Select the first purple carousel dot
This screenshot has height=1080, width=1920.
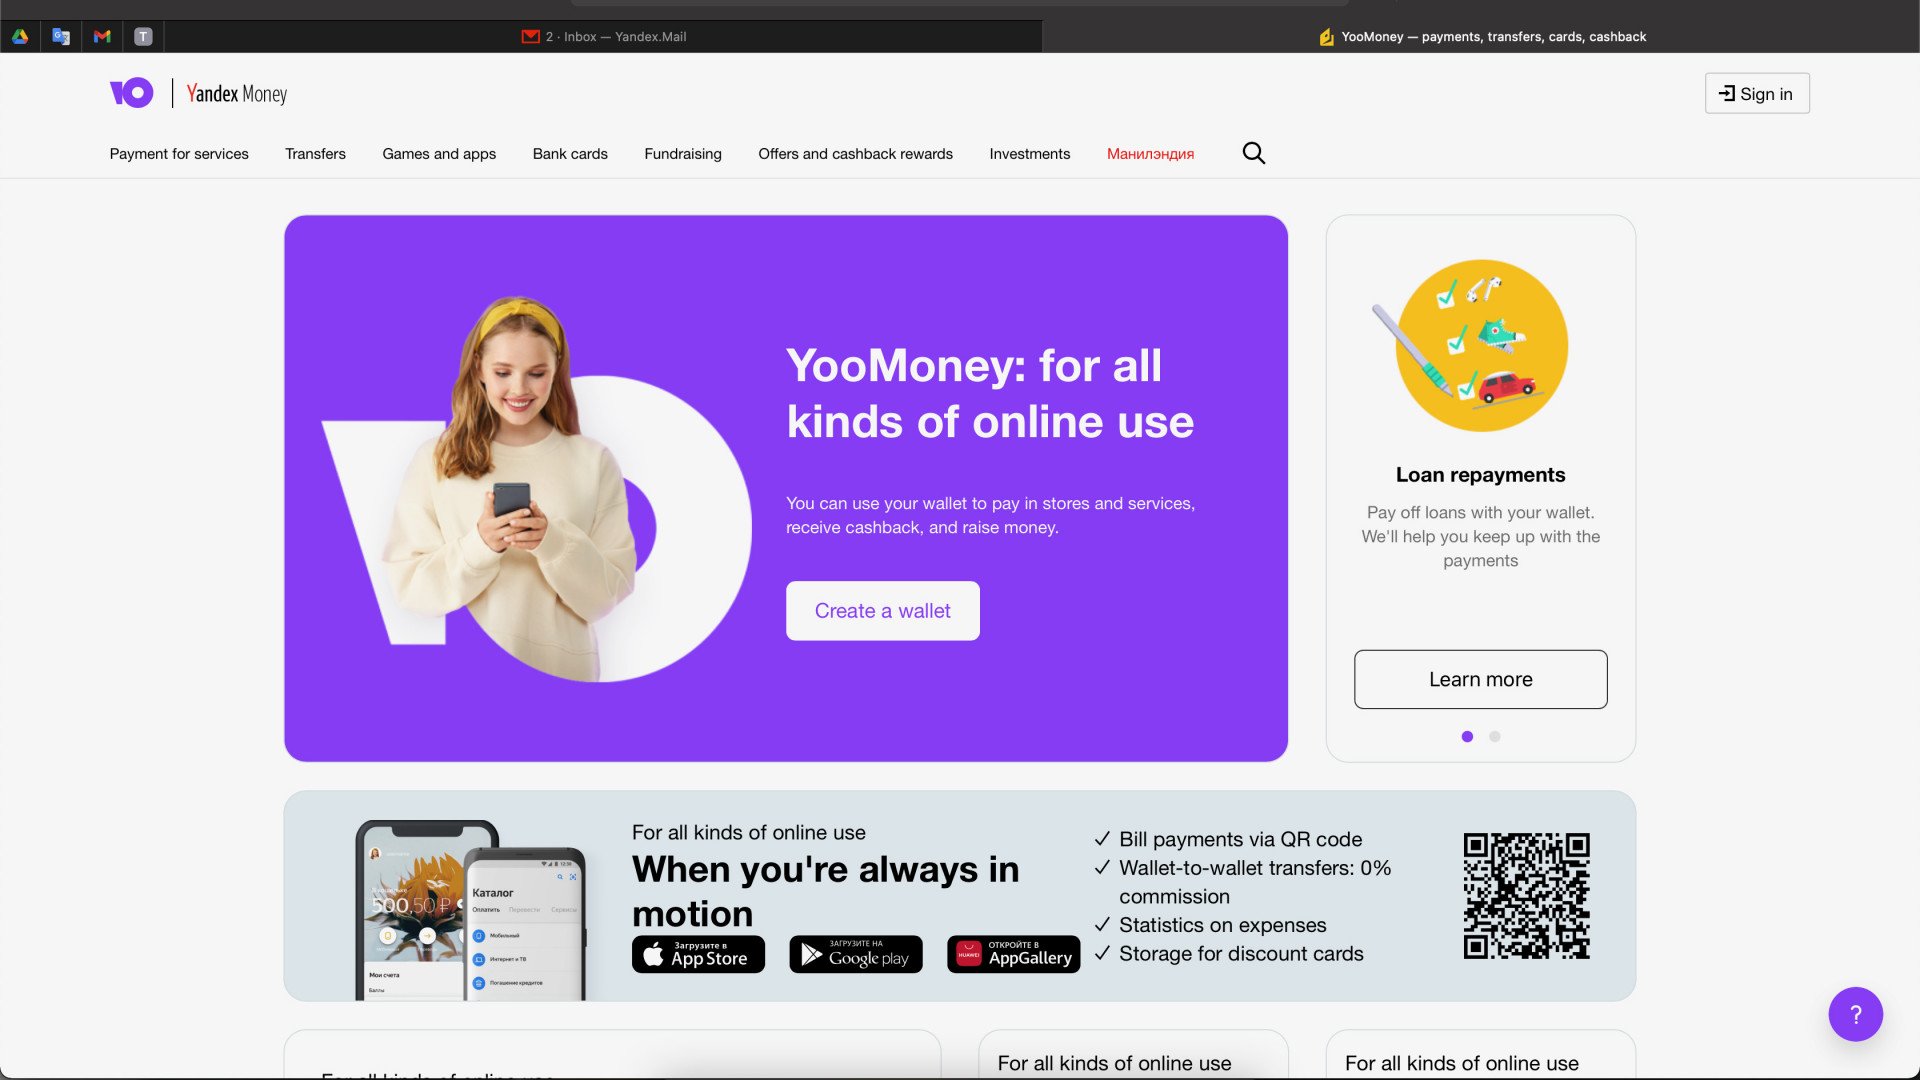(x=1467, y=736)
